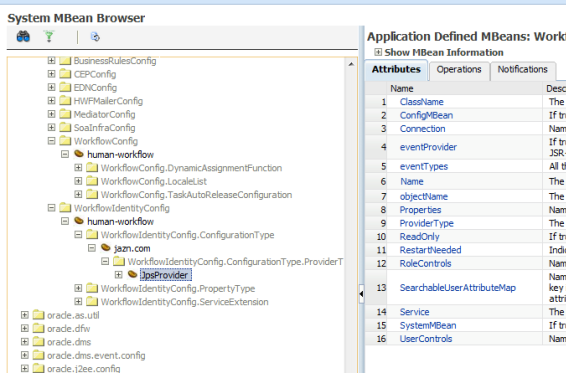The width and height of the screenshot is (566, 373).
Task: Expand the EDNConfig node
Action: pos(51,87)
